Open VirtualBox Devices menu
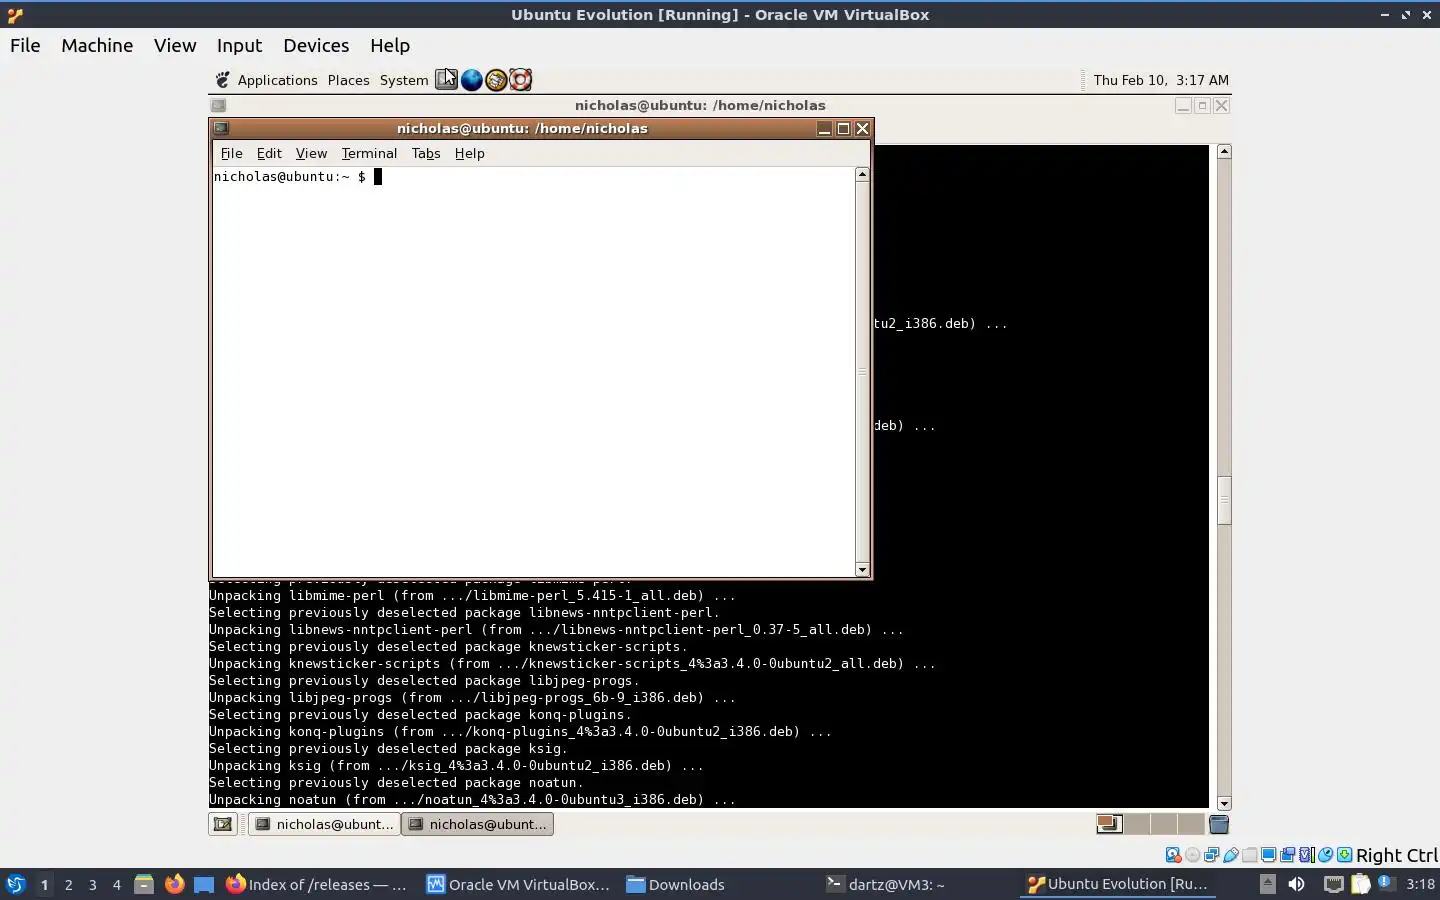1440x900 pixels. click(316, 45)
